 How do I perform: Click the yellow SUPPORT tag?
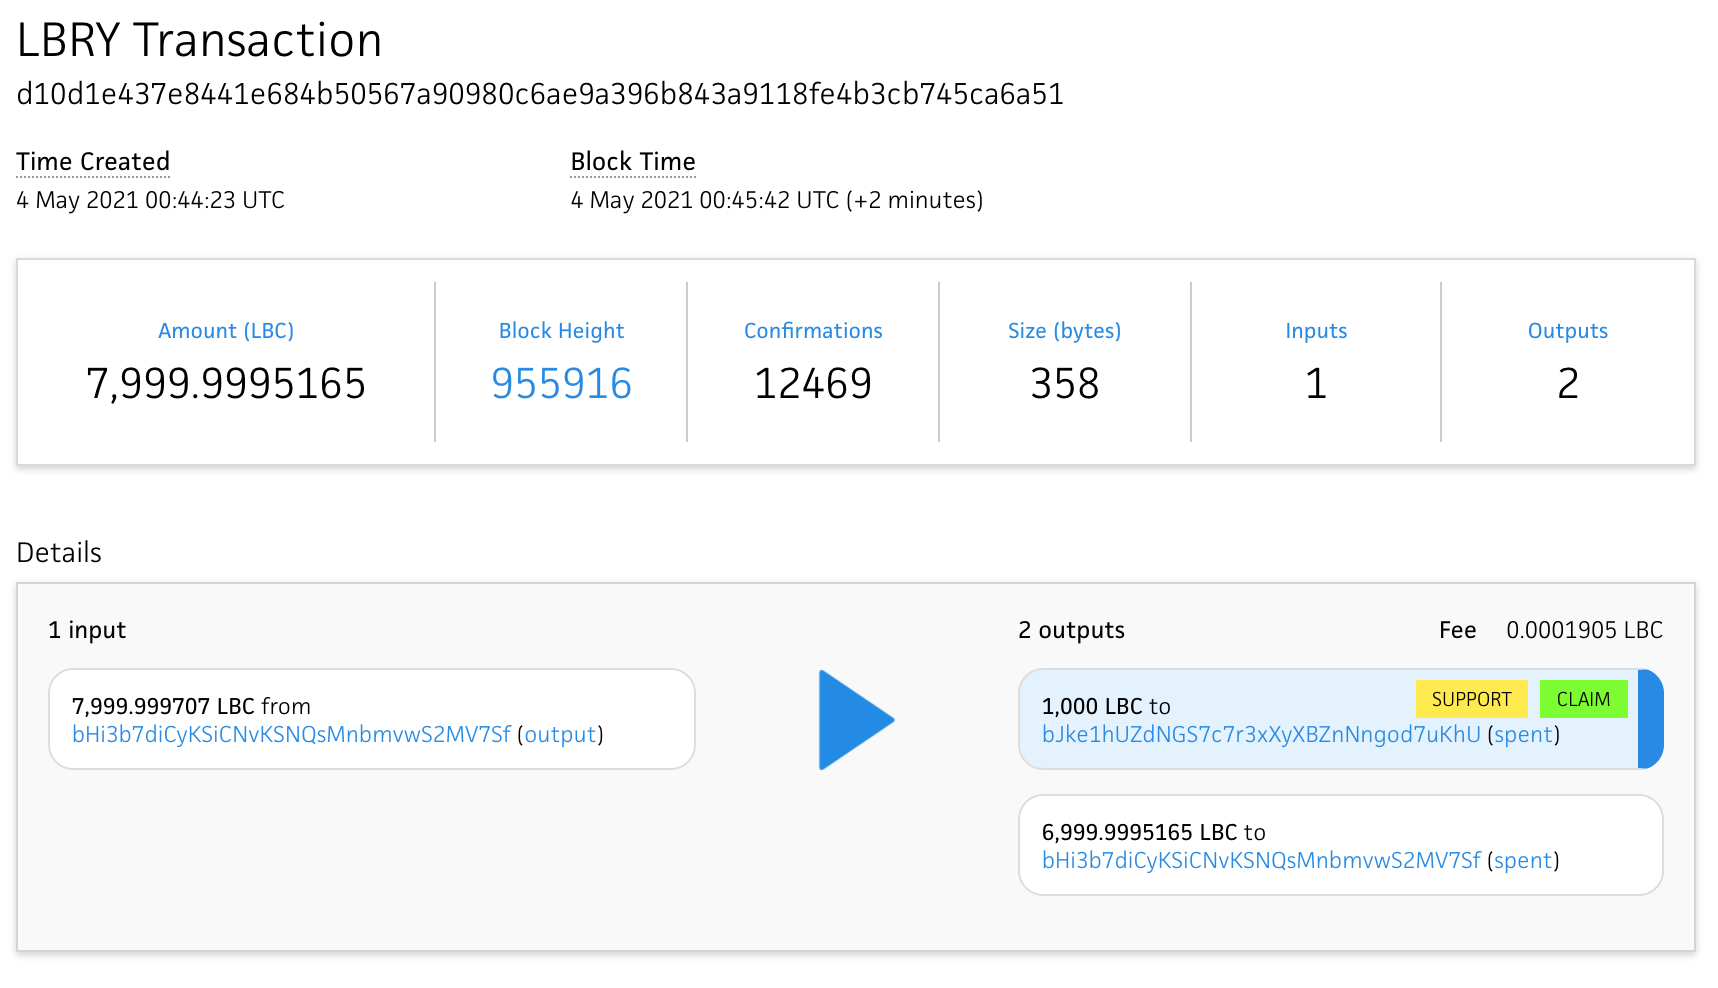click(1471, 699)
